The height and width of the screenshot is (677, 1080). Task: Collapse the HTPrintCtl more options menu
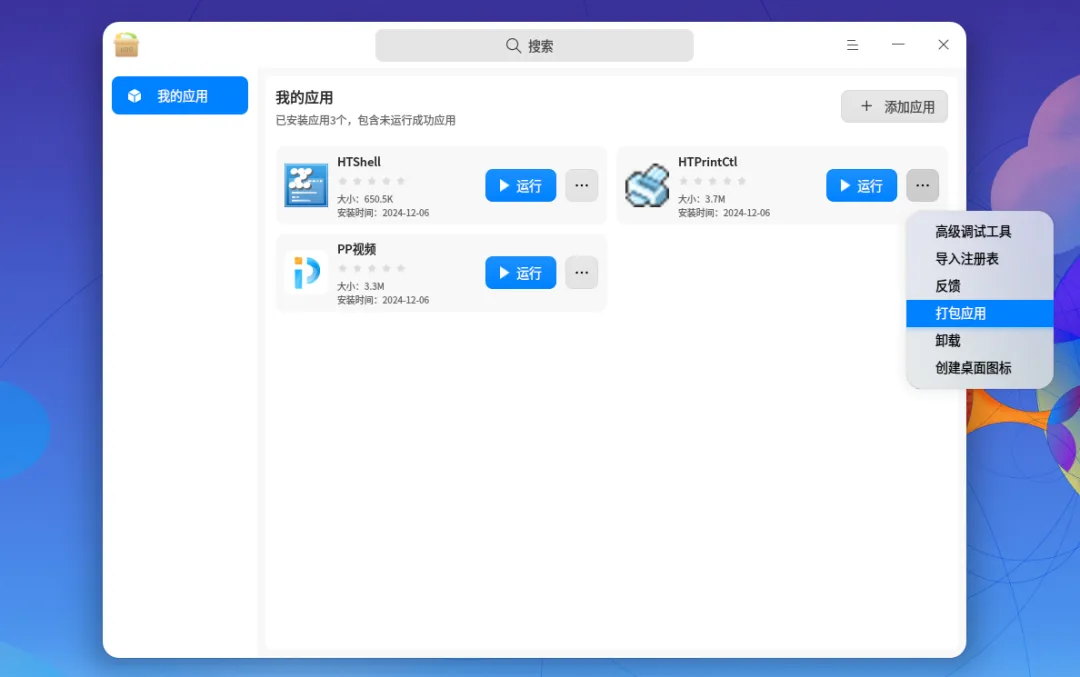922,185
